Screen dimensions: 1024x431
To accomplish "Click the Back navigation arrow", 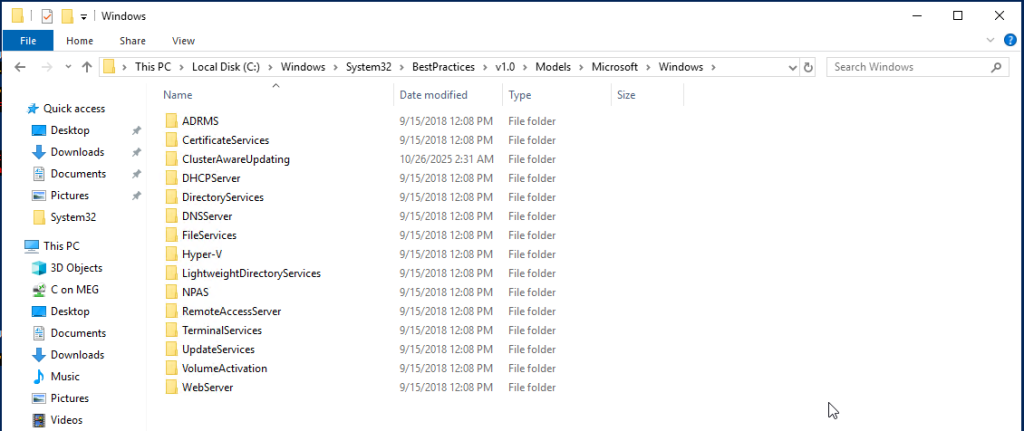I will click(x=21, y=67).
